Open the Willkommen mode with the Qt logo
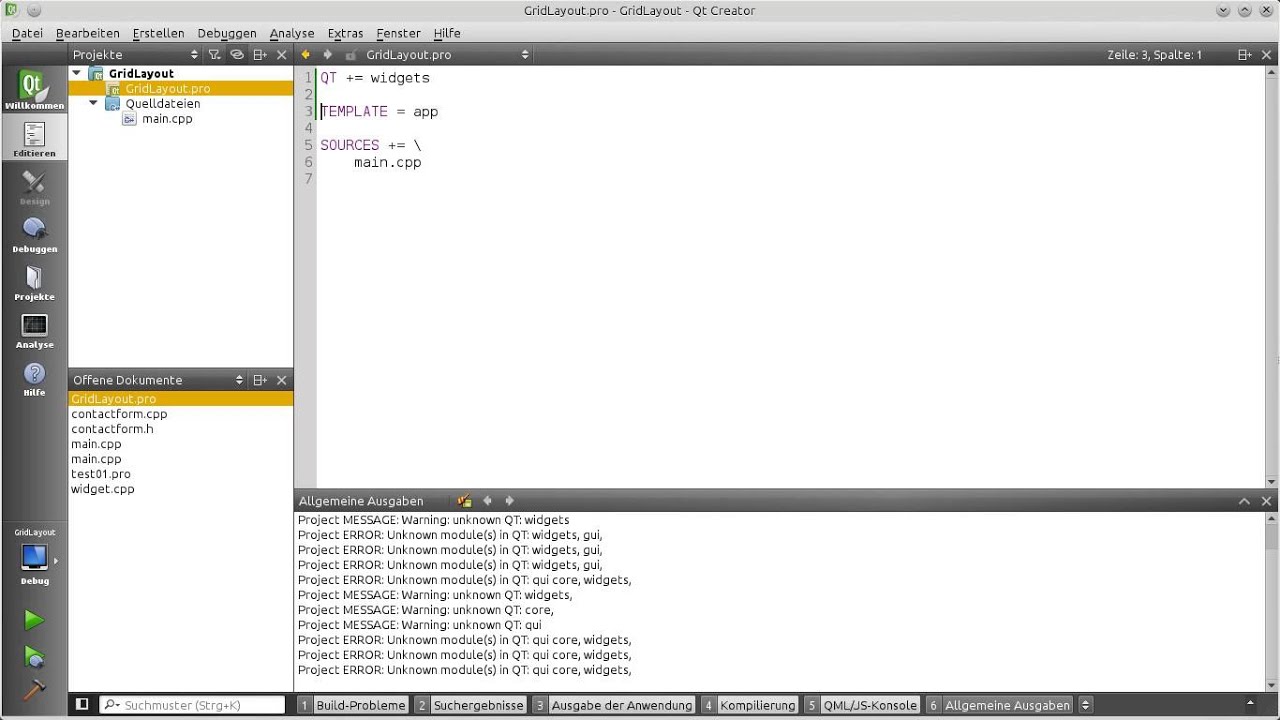The image size is (1280, 720). (34, 90)
